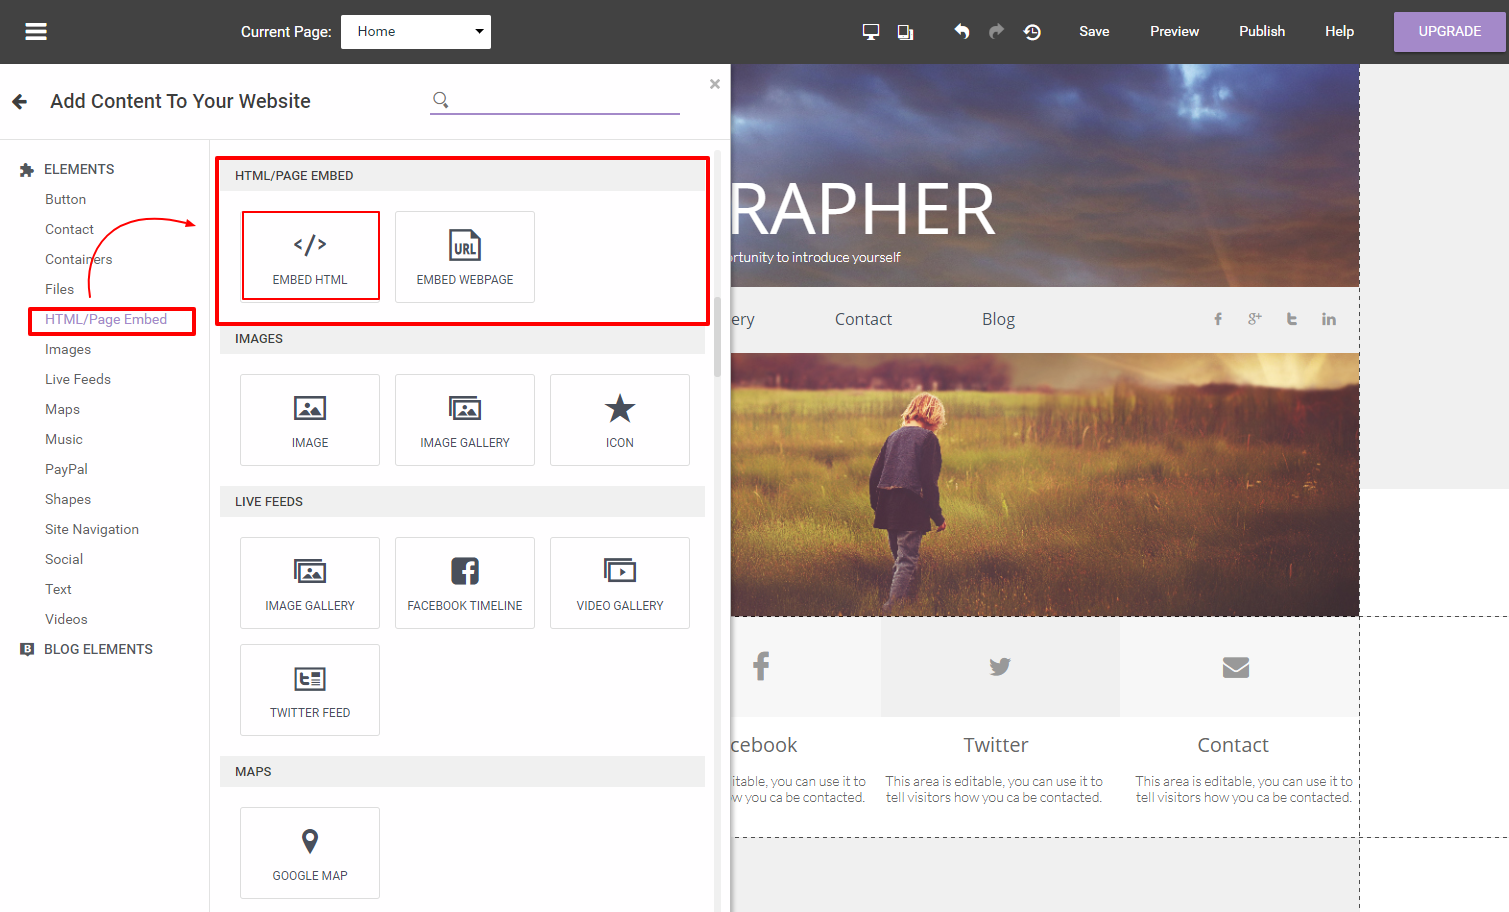Open revision history clock icon
The image size is (1509, 912).
point(1032,32)
